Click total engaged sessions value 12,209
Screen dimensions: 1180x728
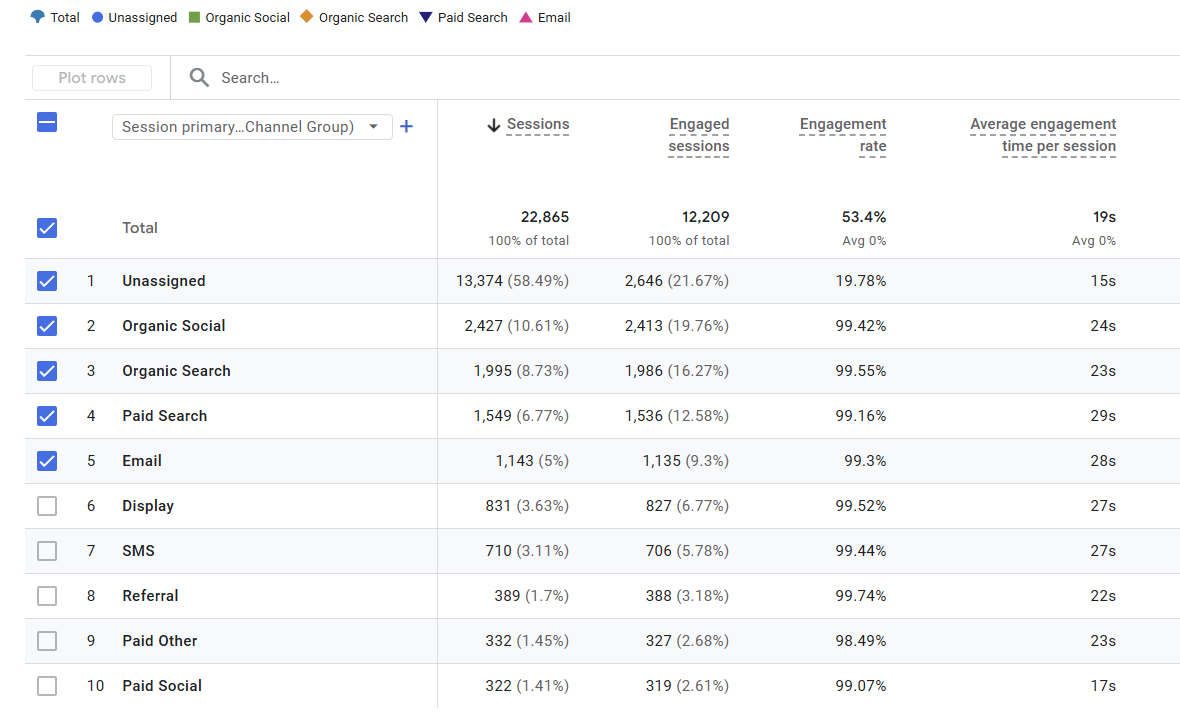[x=705, y=217]
